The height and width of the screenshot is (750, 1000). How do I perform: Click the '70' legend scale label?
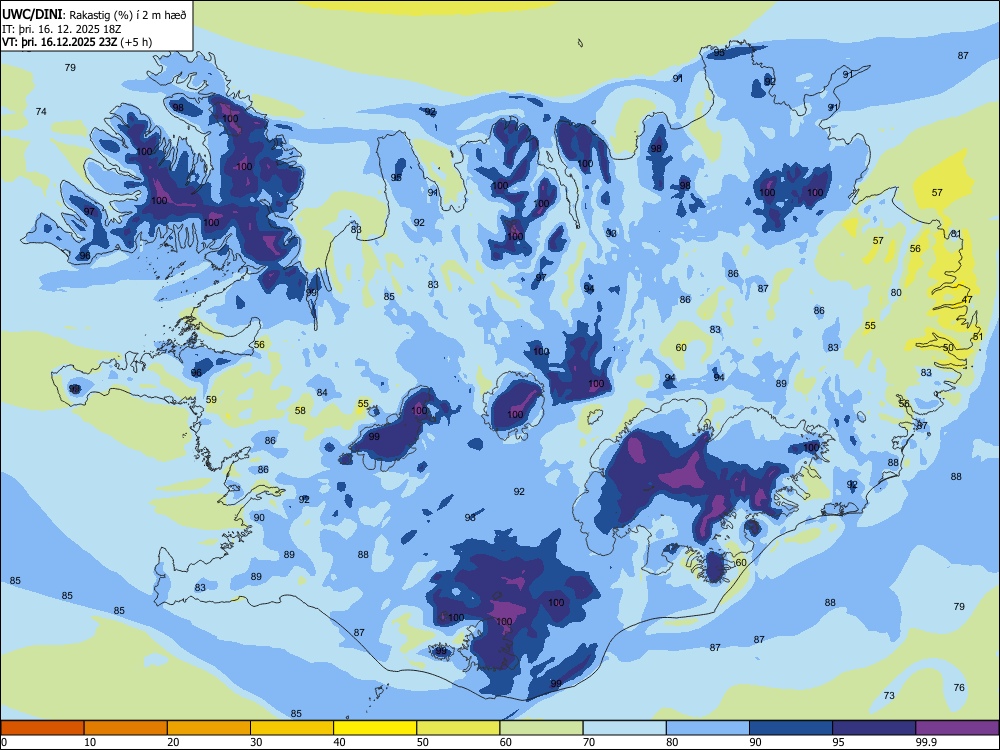589,742
